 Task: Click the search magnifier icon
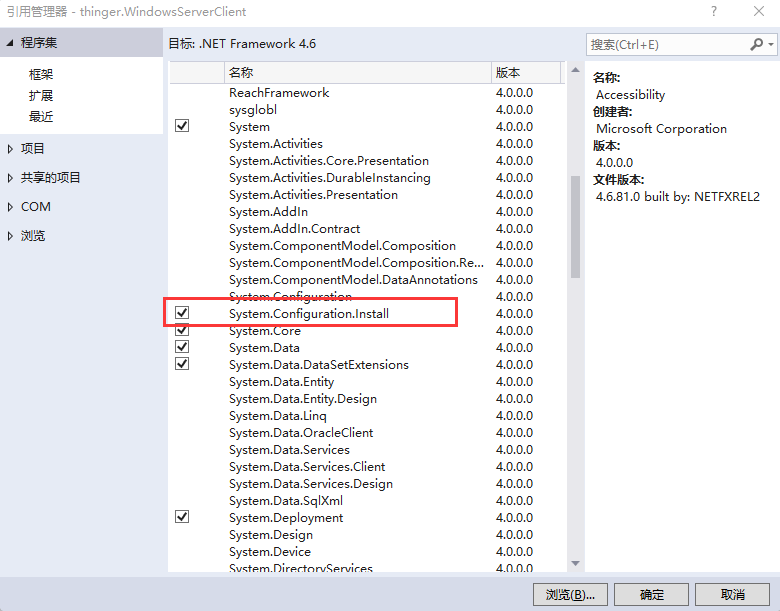tap(756, 45)
